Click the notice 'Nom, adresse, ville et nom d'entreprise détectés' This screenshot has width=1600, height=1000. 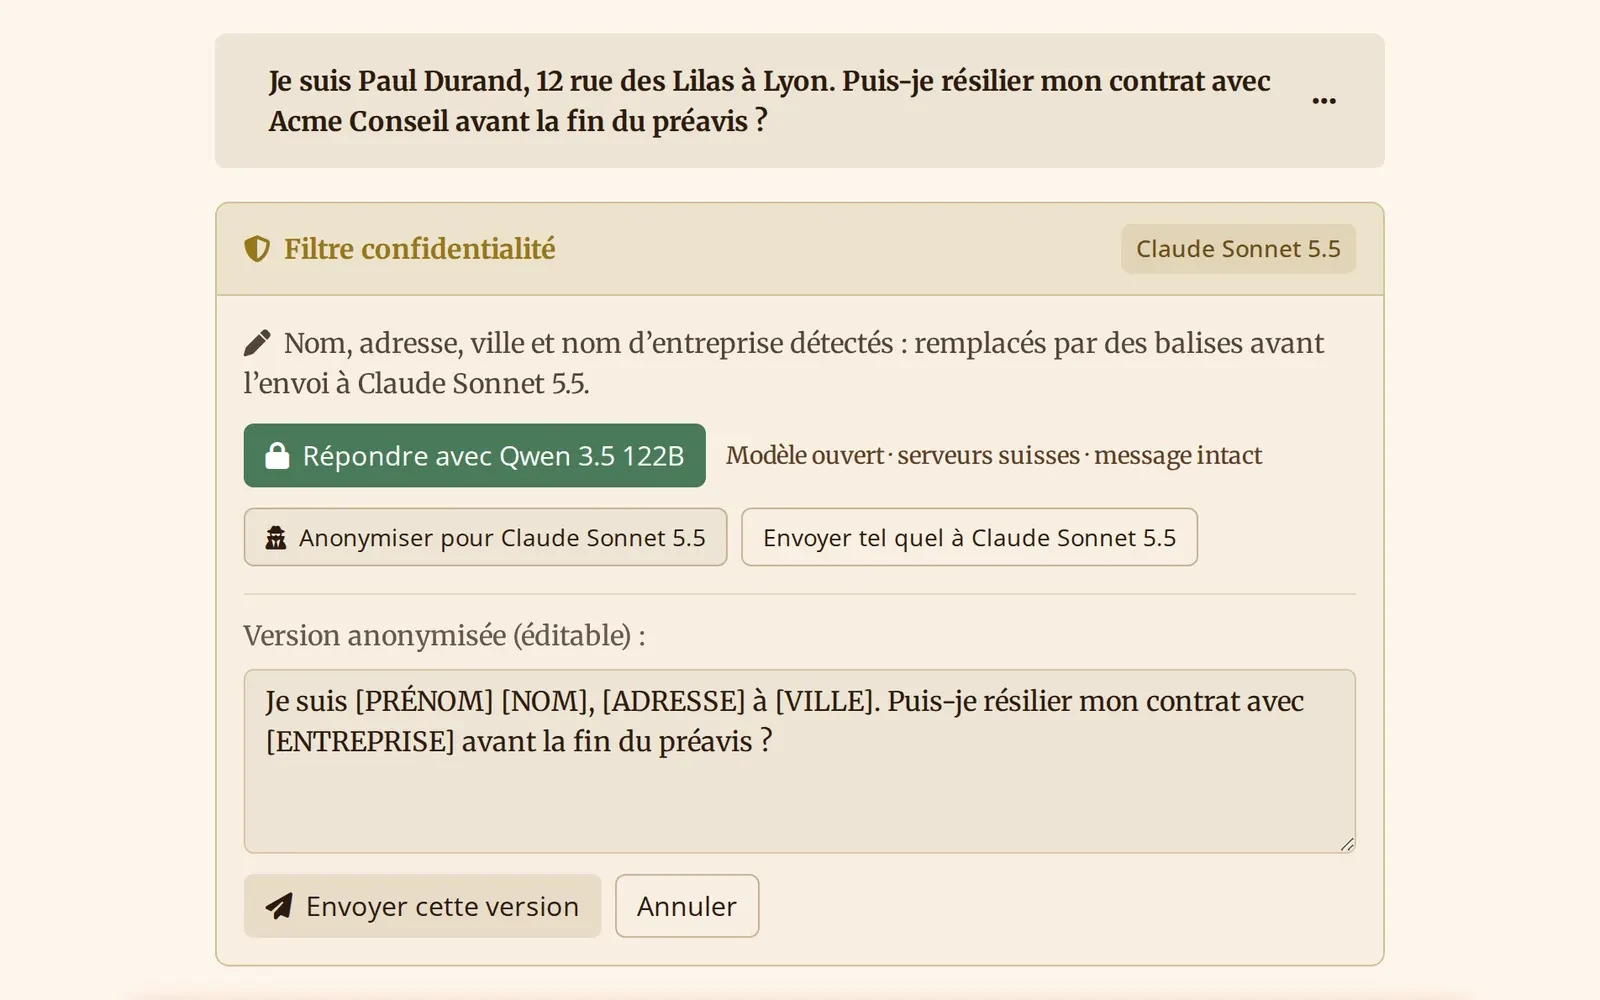[589, 343]
